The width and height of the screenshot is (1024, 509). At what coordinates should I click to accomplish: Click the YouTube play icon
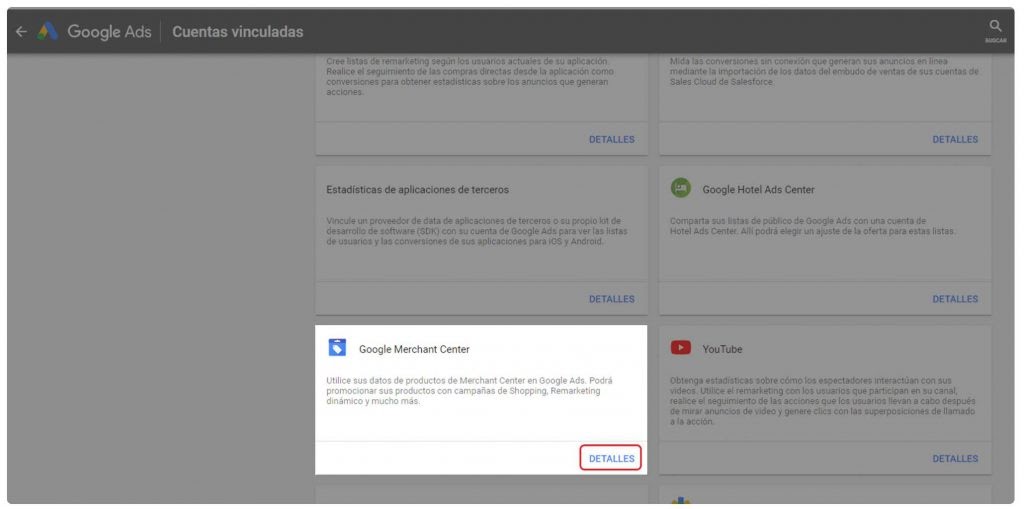[x=680, y=348]
